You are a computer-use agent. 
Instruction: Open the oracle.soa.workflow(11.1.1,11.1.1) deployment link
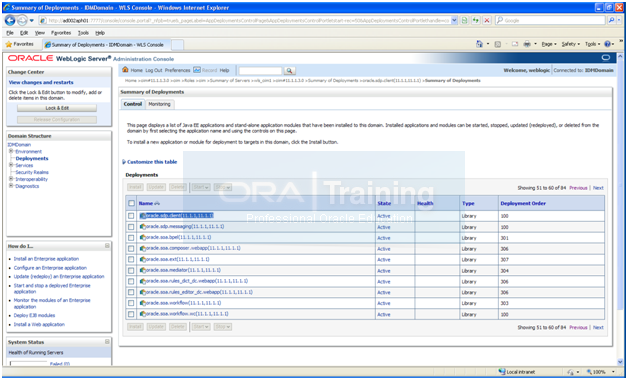183,303
